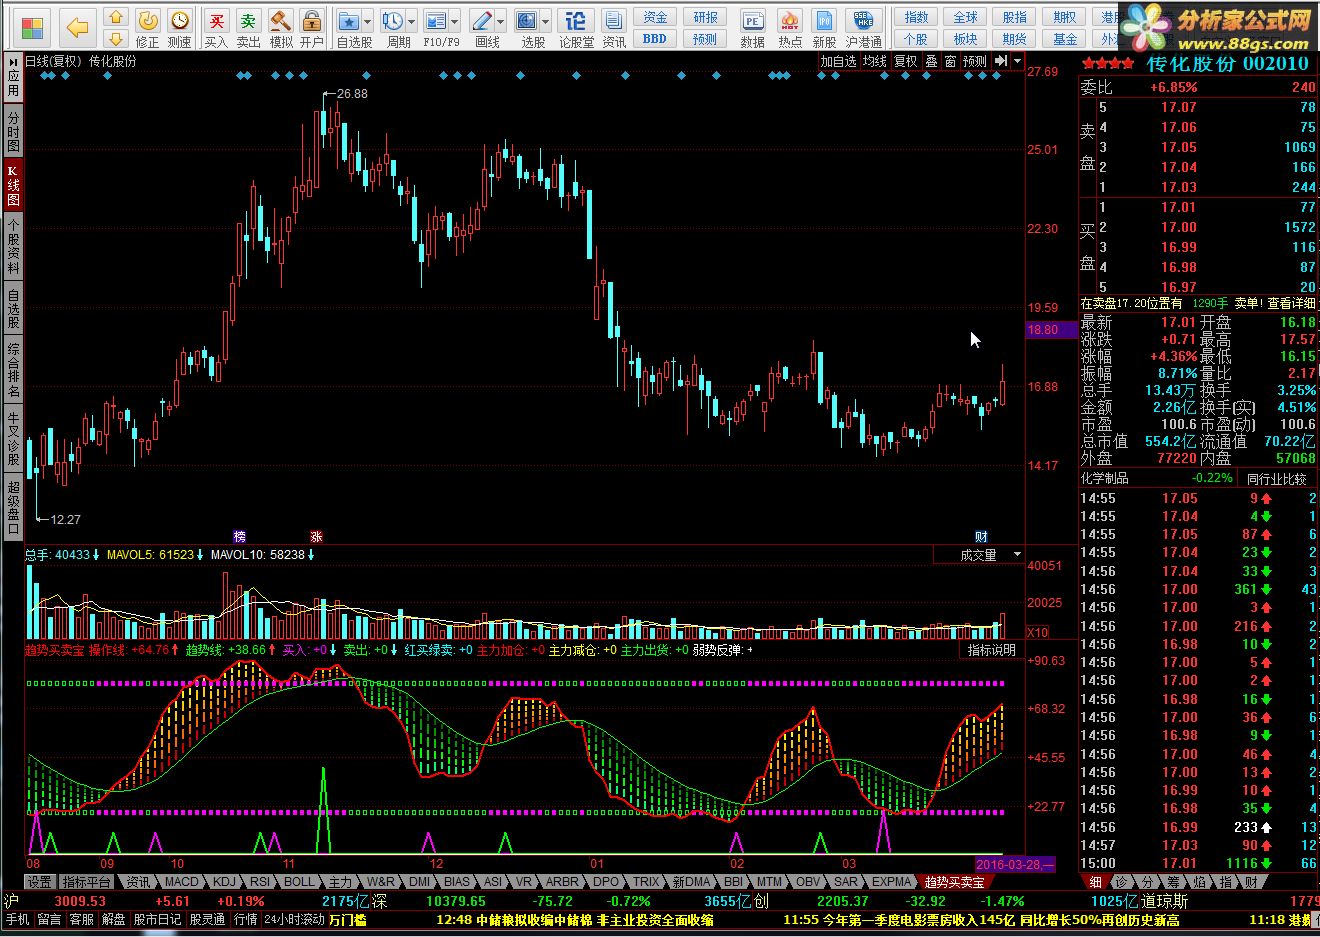Open 手机 in the bottom status bar
The image size is (1320, 937).
(17, 920)
